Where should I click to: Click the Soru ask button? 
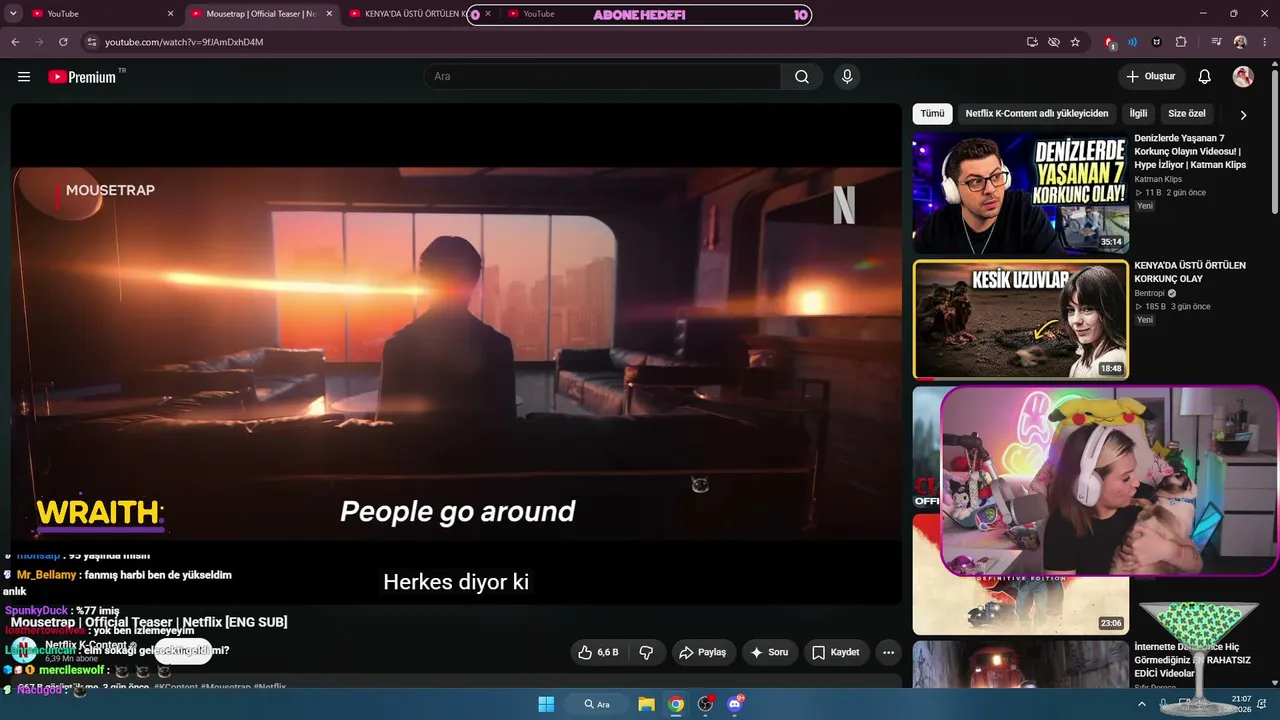pos(770,652)
